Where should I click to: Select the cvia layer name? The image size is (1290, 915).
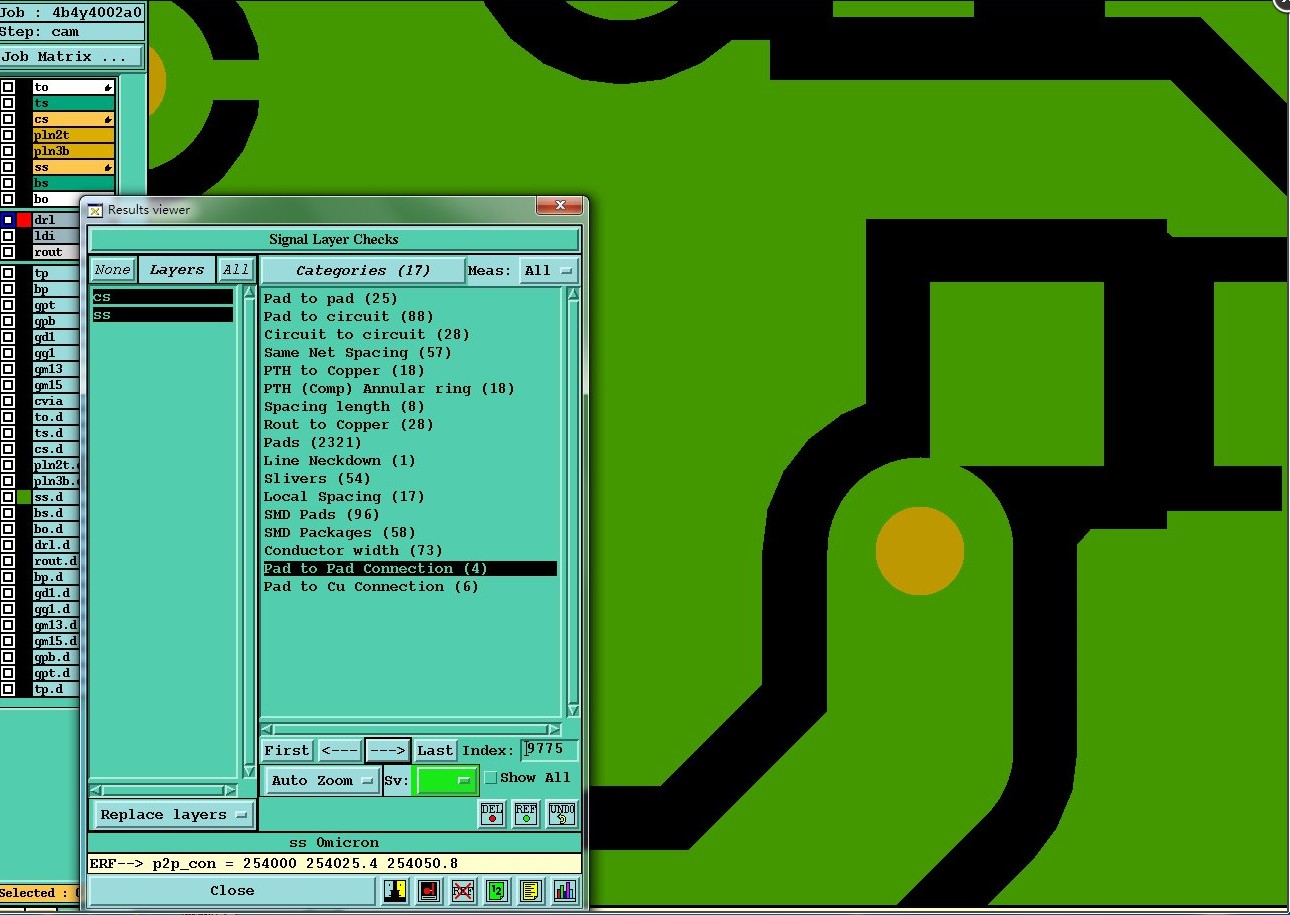click(x=56, y=401)
